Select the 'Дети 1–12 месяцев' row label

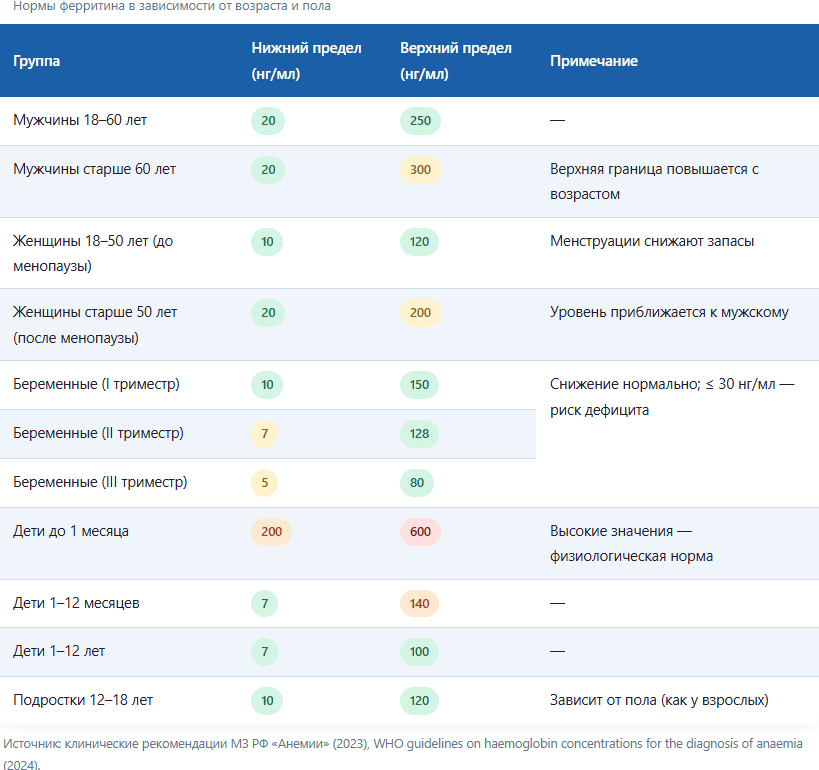click(x=76, y=603)
